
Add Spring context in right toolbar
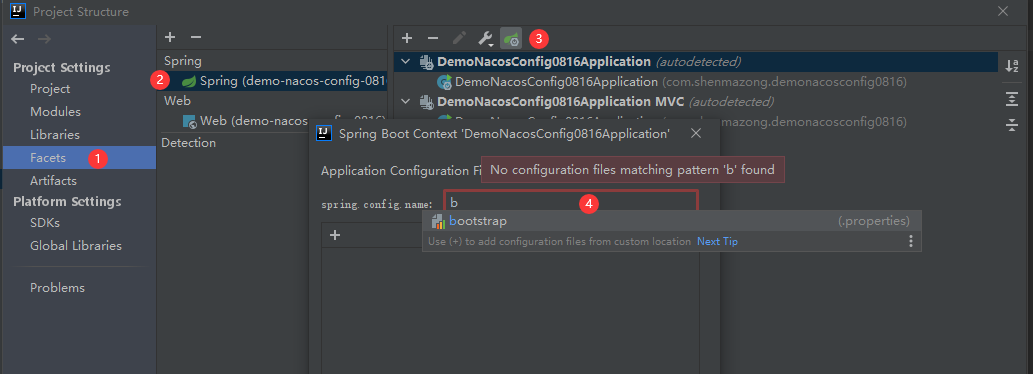point(407,39)
